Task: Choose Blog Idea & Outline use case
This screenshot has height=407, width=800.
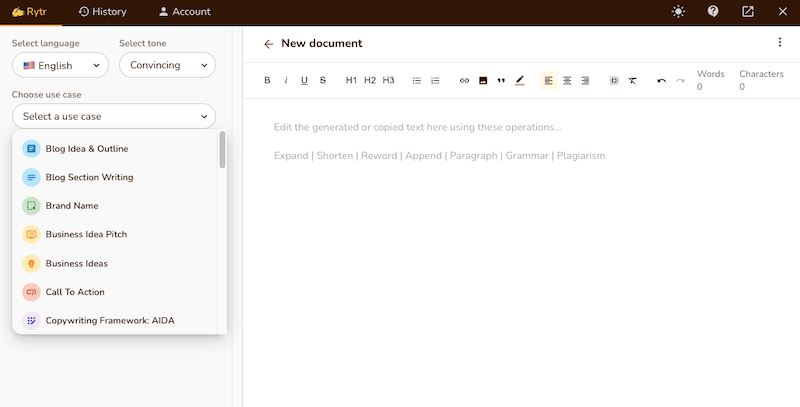Action: coord(115,149)
